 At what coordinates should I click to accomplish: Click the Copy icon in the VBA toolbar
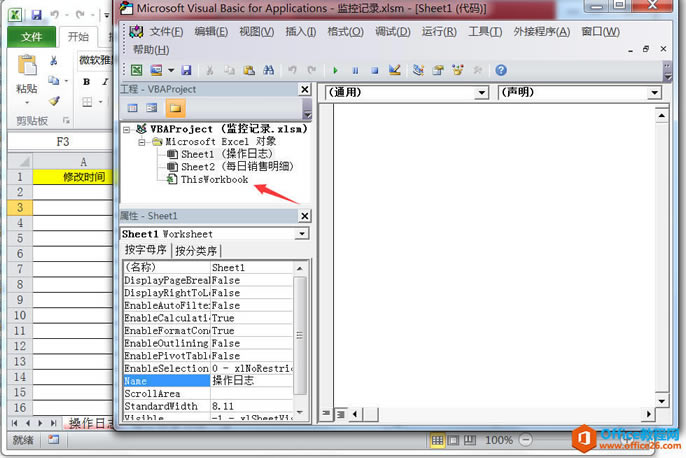[229, 70]
